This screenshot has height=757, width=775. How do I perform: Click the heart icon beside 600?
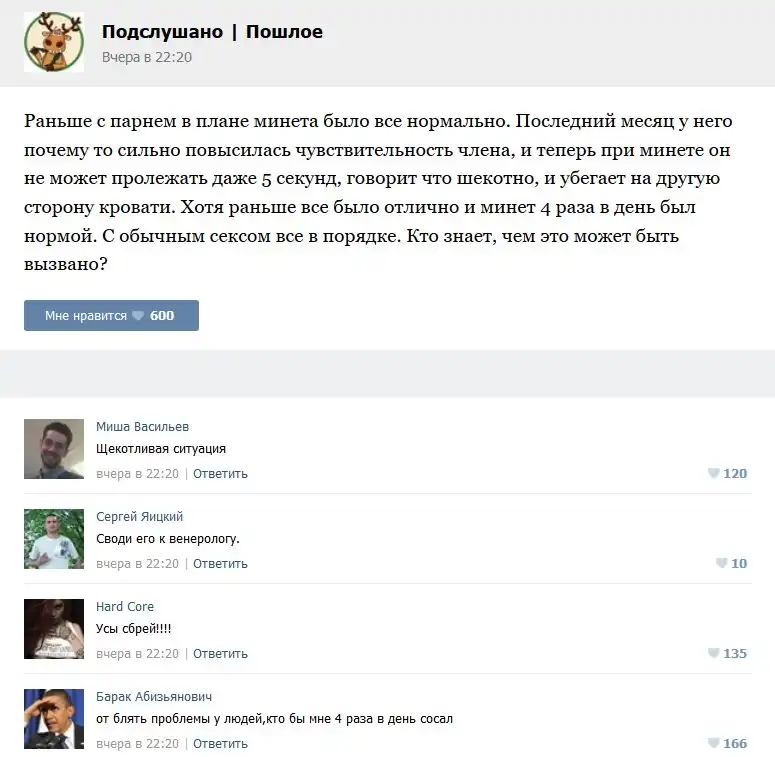pyautogui.click(x=138, y=315)
